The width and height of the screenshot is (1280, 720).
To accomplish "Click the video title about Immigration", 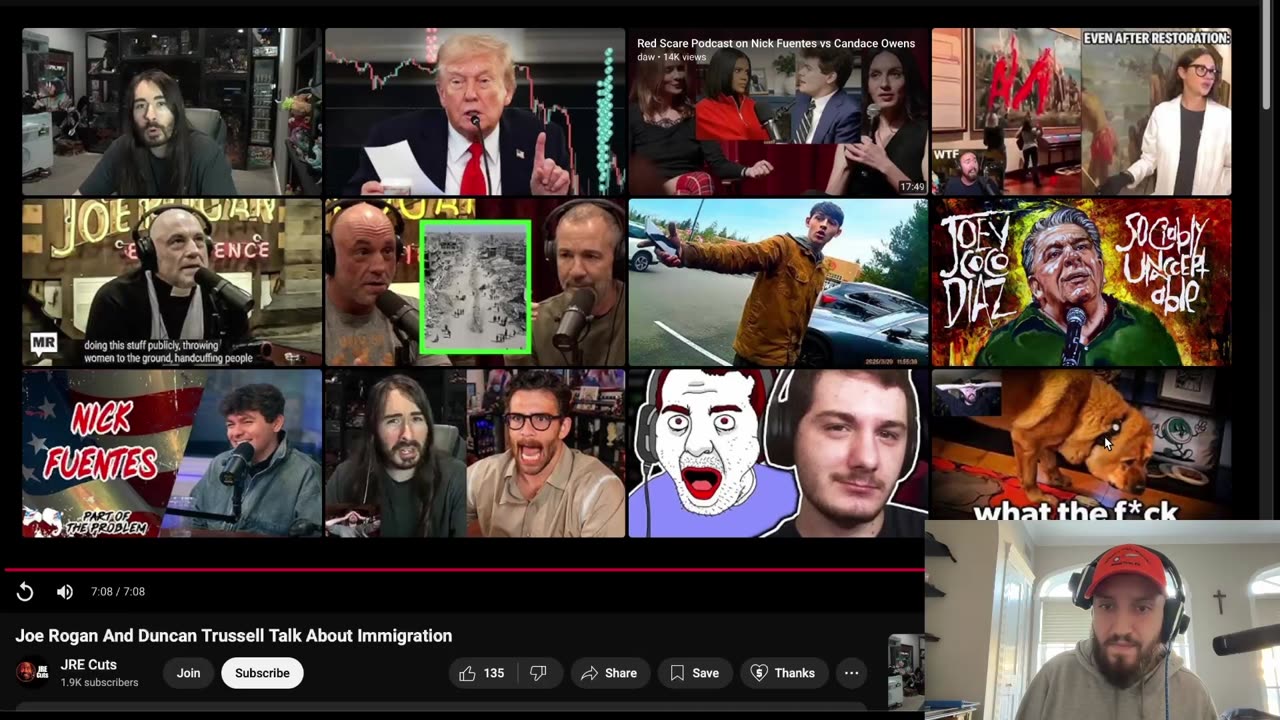I will click(233, 636).
